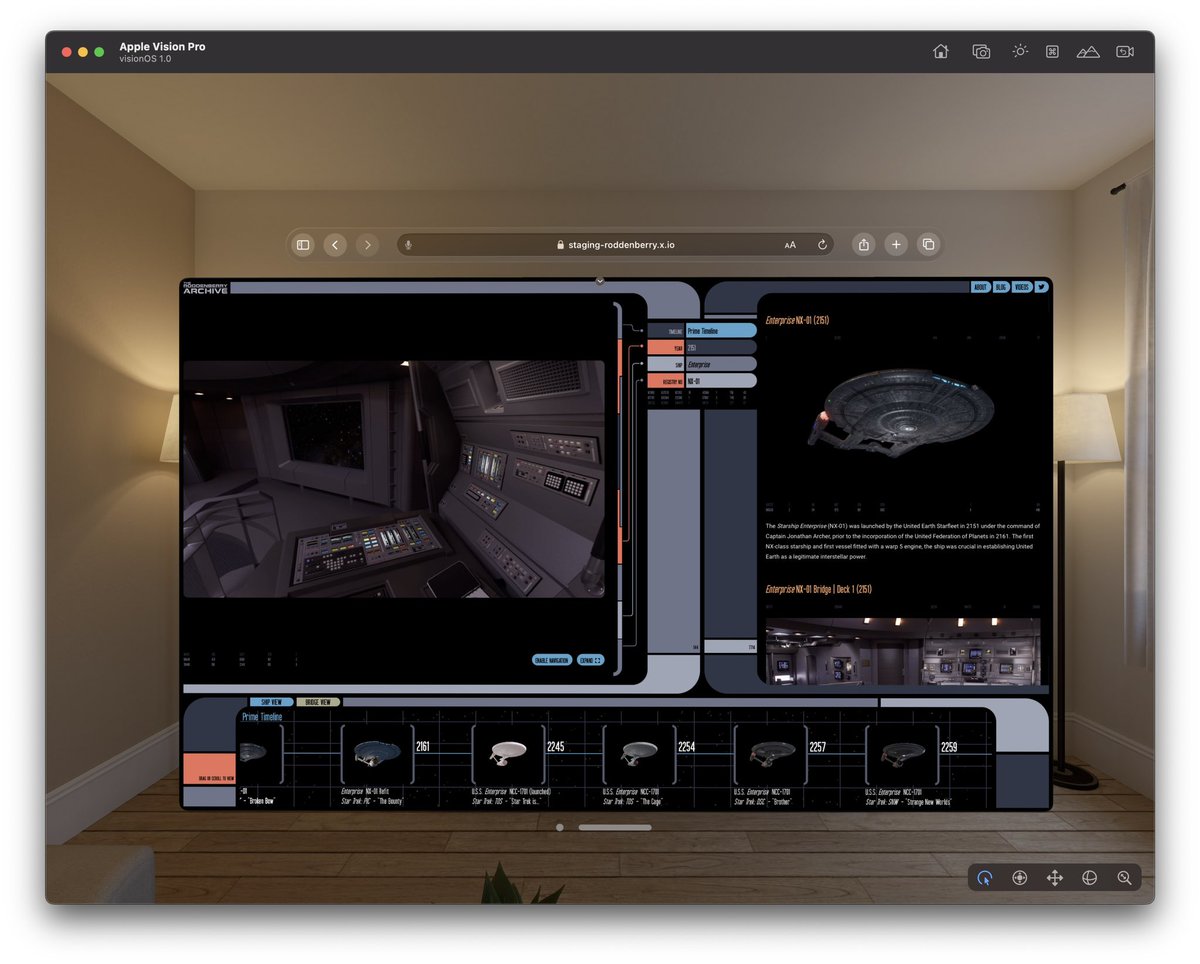This screenshot has width=1200, height=964.
Task: Switch to Ship View tab
Action: pyautogui.click(x=271, y=702)
